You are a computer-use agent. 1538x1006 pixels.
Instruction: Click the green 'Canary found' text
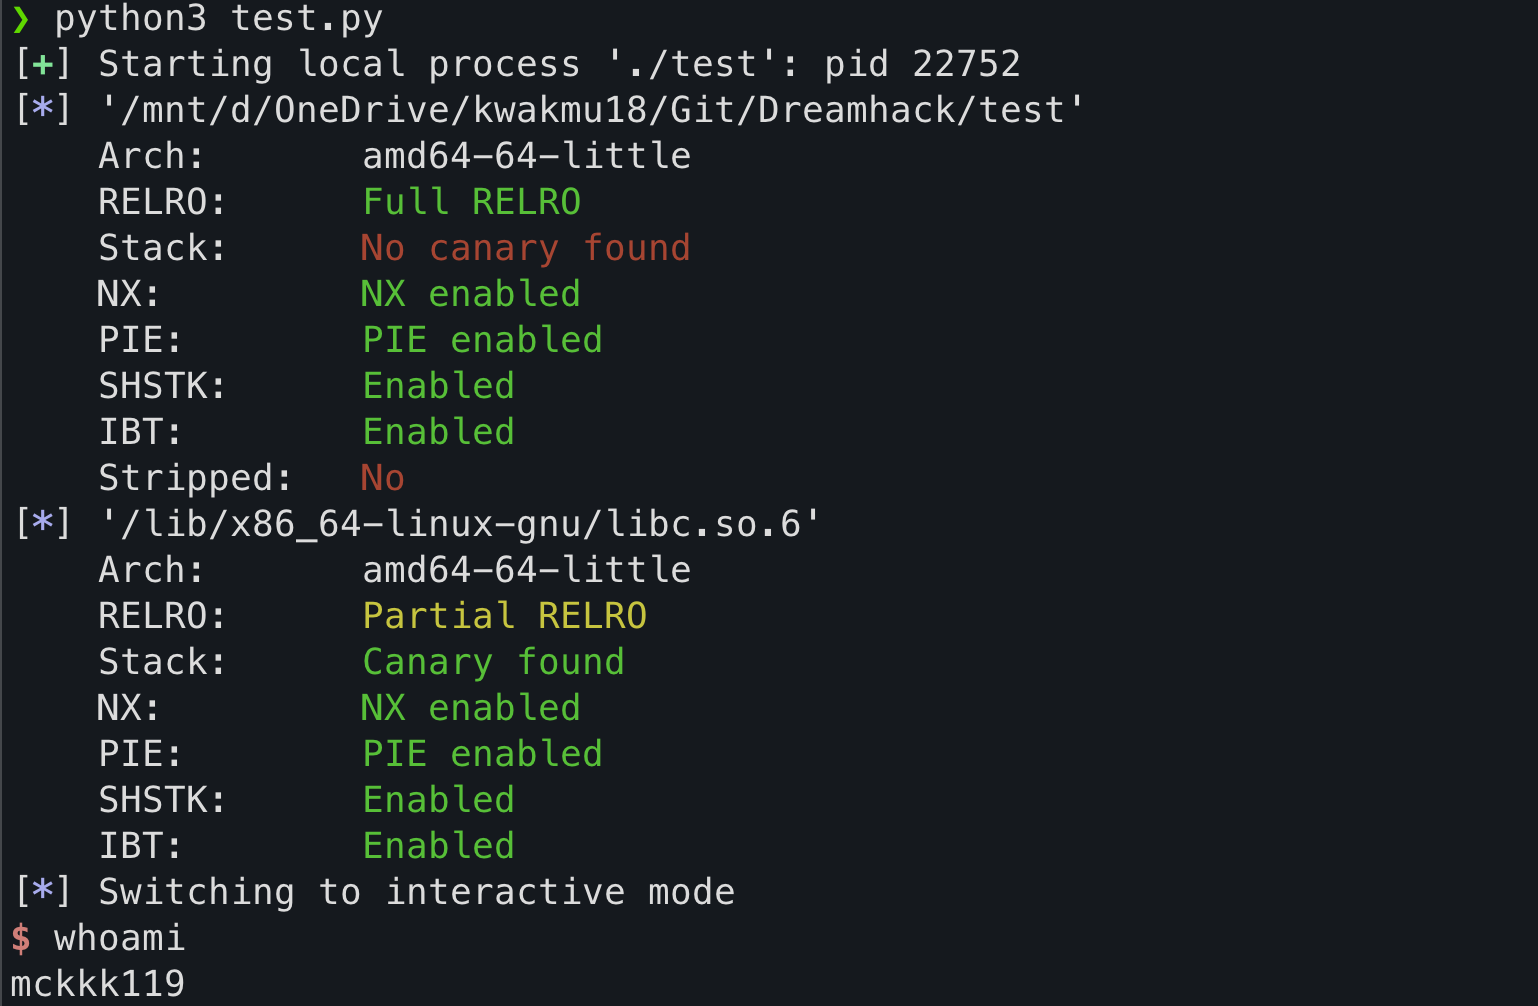(493, 662)
